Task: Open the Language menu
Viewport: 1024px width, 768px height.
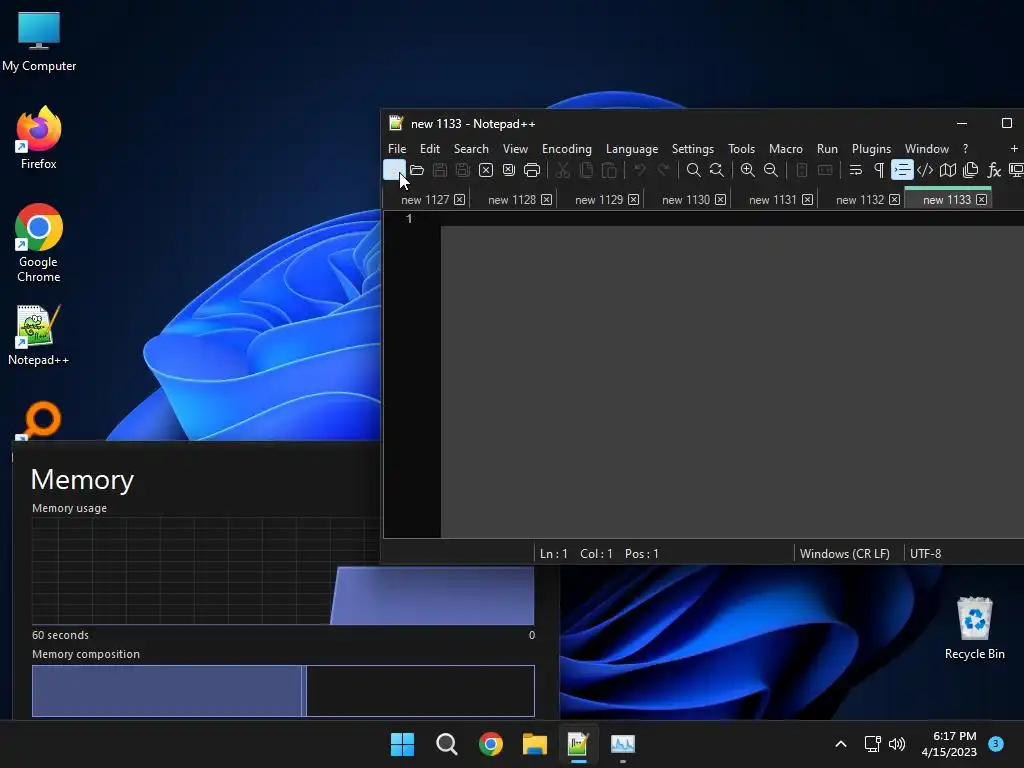Action: [632, 149]
